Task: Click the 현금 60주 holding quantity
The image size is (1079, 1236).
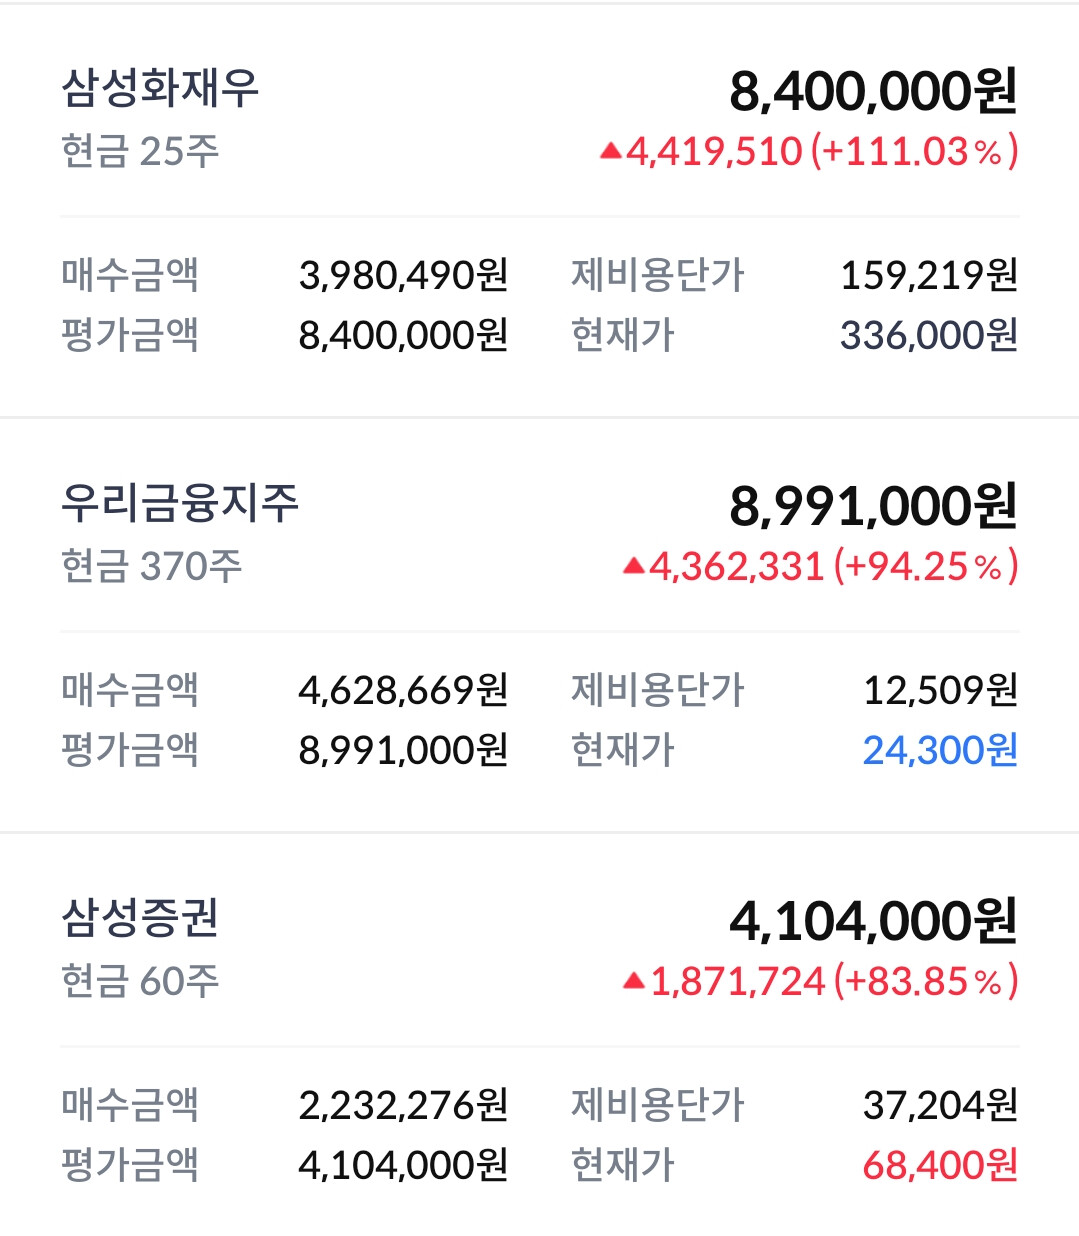Action: pos(140,981)
